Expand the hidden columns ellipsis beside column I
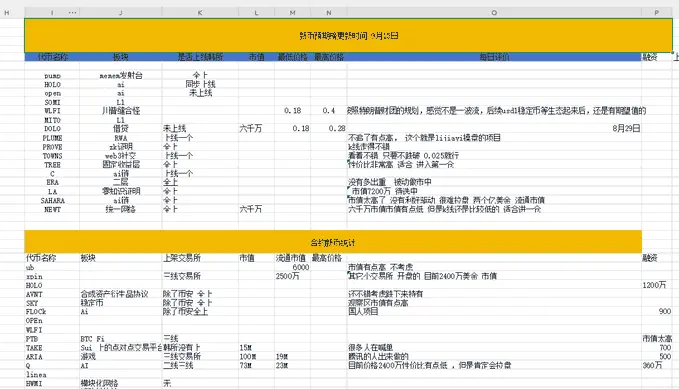 [72, 13]
